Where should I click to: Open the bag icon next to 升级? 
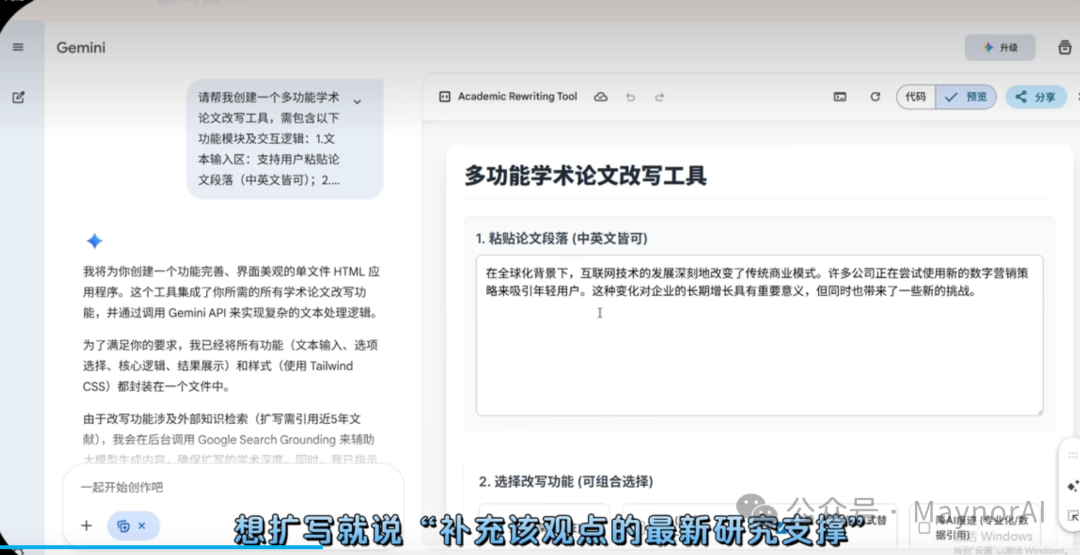(x=1064, y=48)
